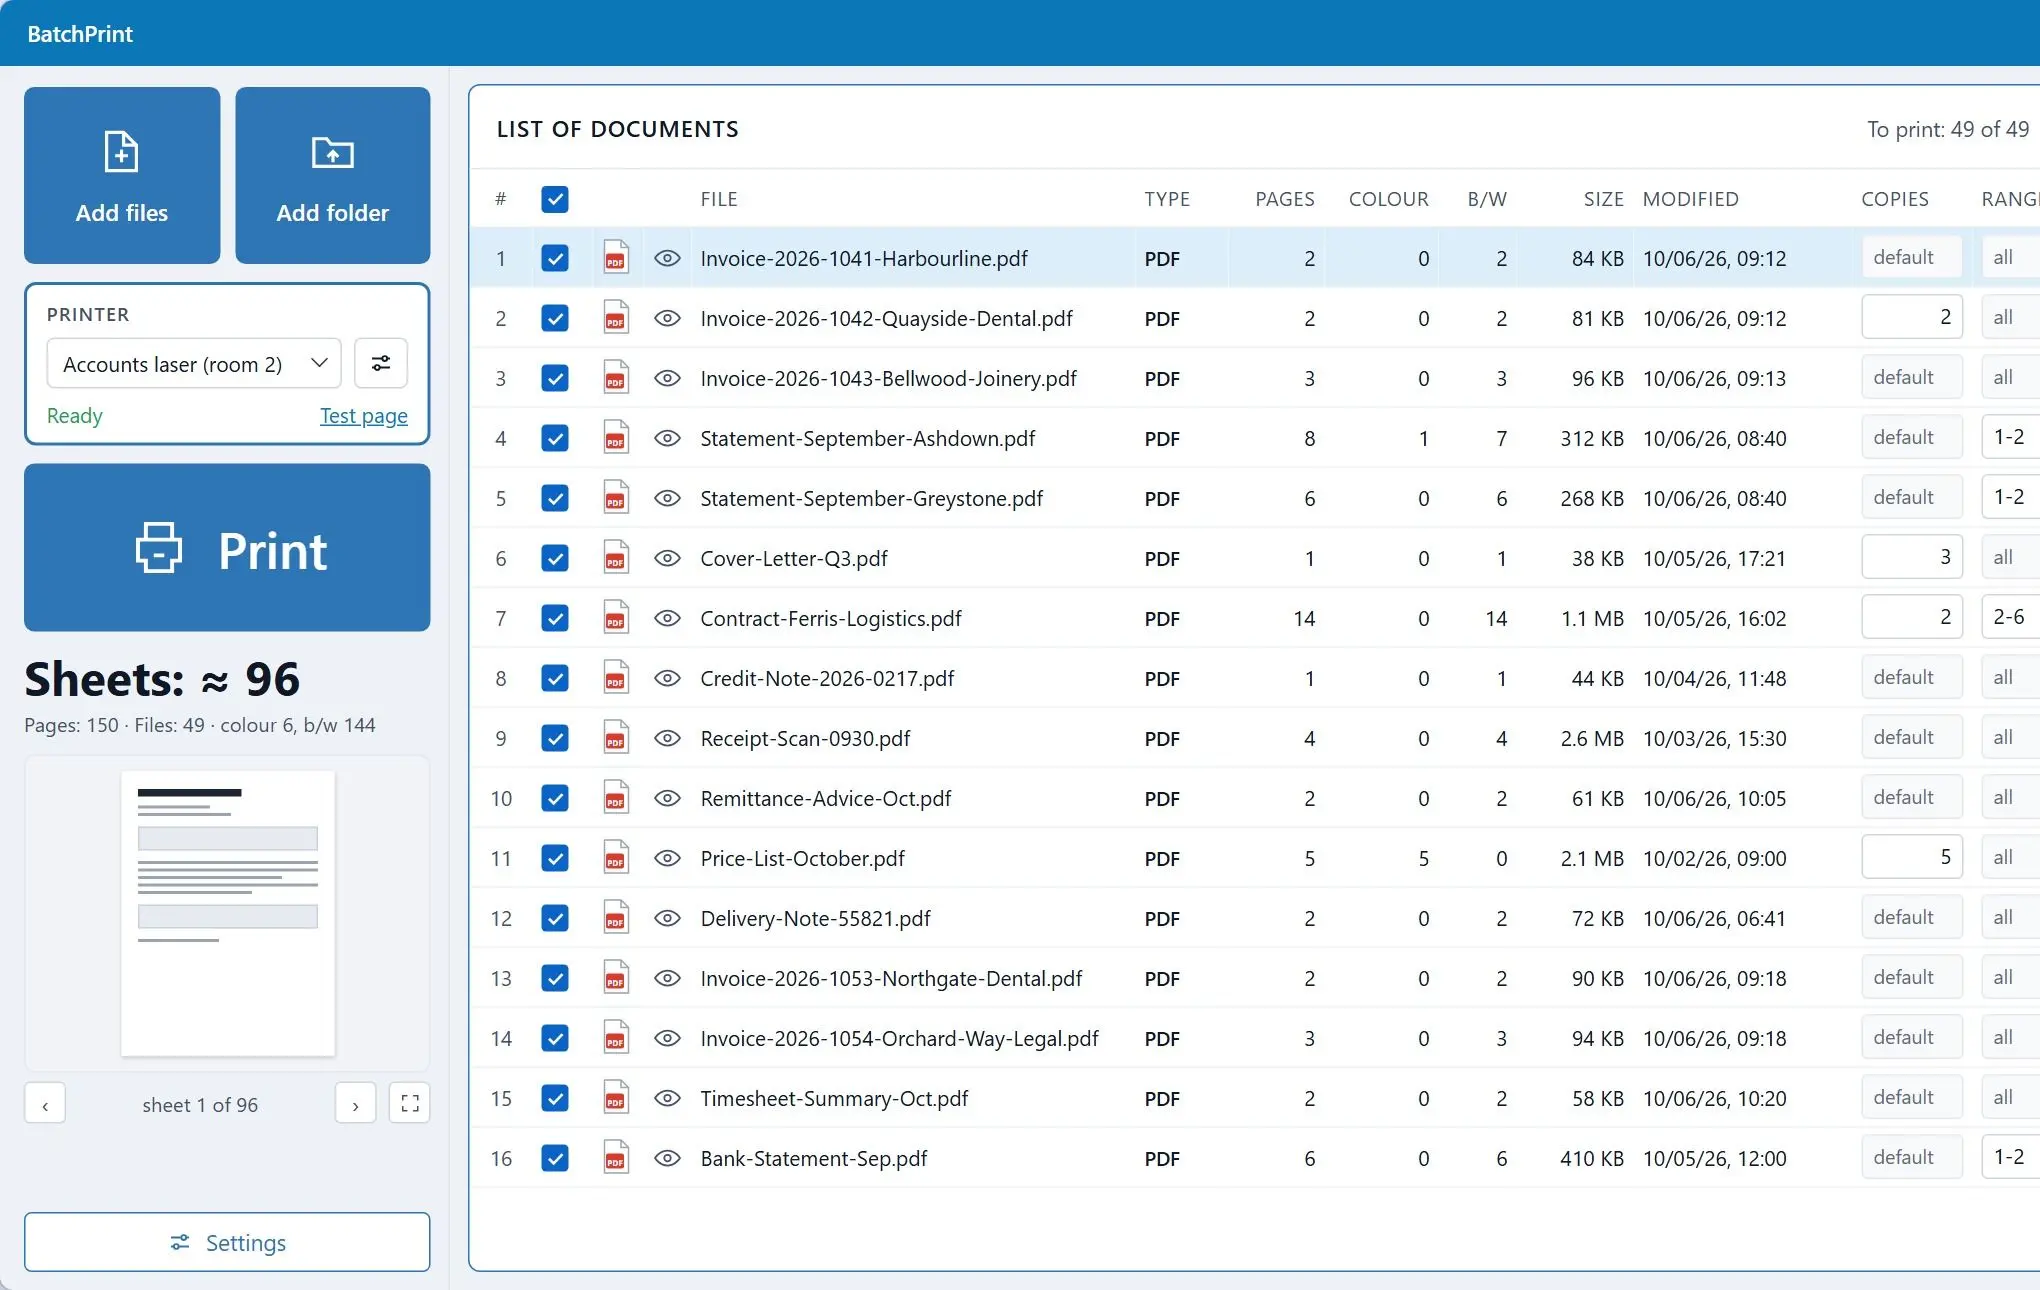Click PDF icon of Statement-September-Ashdown.pdf

[x=616, y=438]
